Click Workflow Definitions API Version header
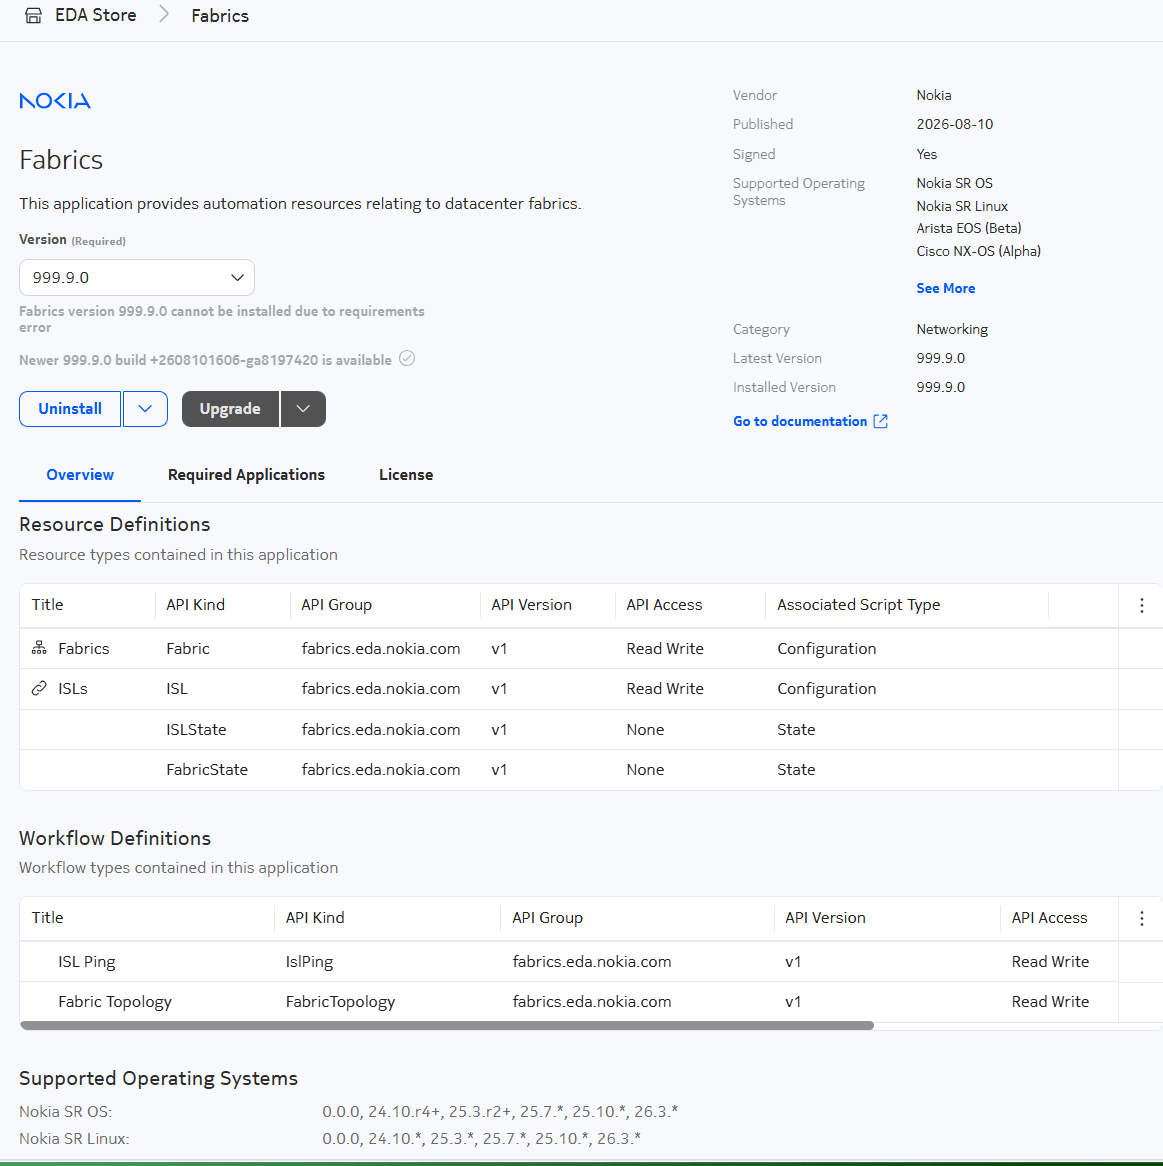1163x1166 pixels. (x=825, y=918)
